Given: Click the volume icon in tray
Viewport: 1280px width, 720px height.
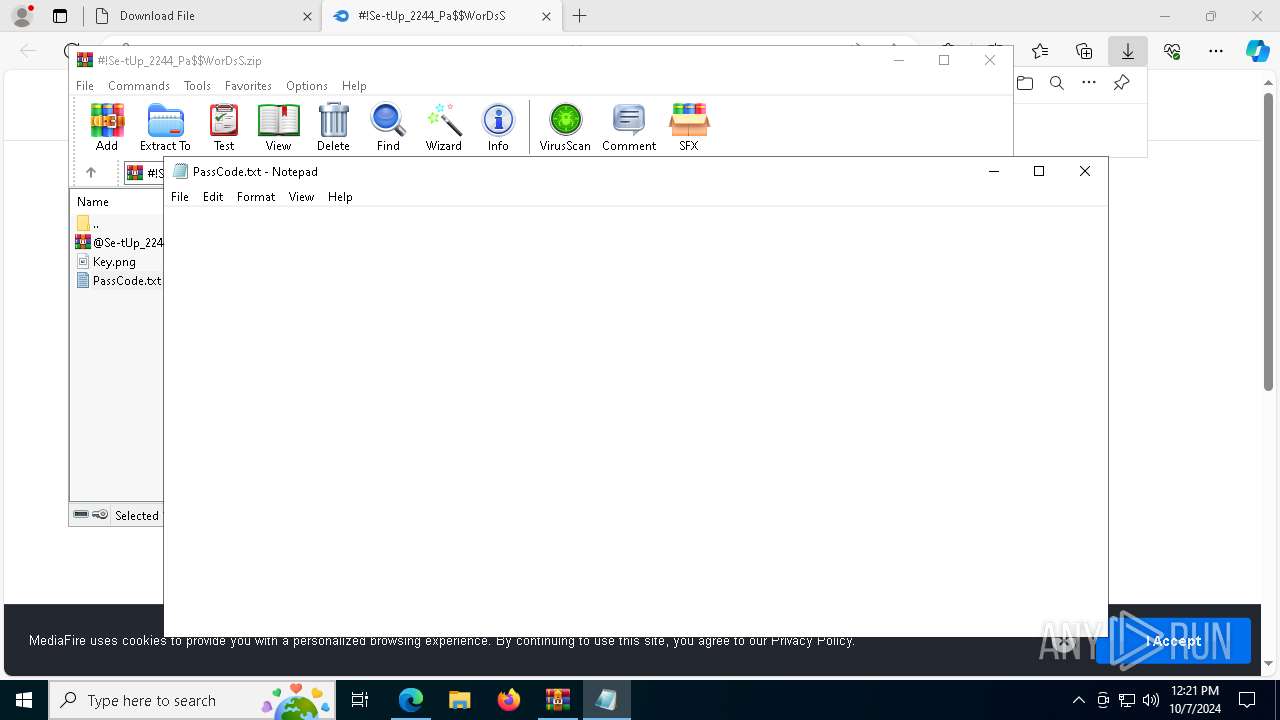Looking at the screenshot, I should pyautogui.click(x=1151, y=700).
